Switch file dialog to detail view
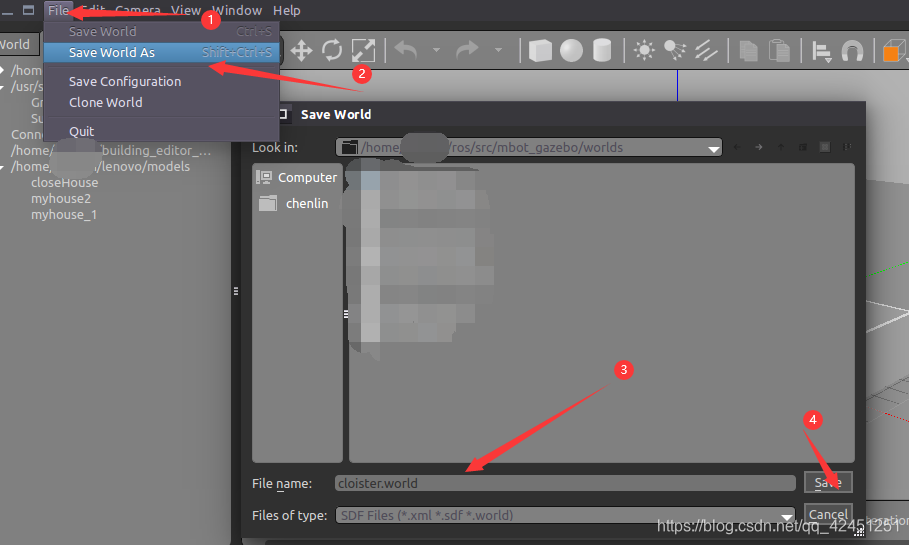Screen dimensions: 909x545 click(x=847, y=147)
